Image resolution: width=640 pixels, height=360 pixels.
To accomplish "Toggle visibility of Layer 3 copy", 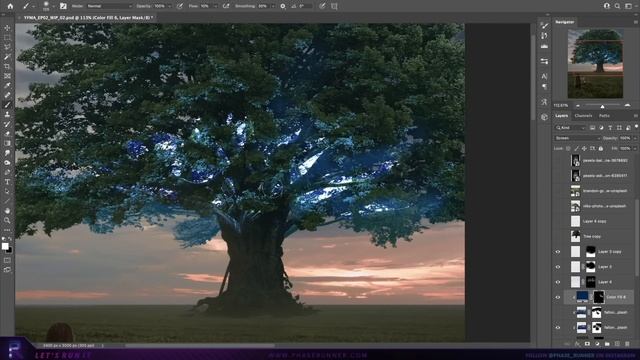I will click(558, 252).
